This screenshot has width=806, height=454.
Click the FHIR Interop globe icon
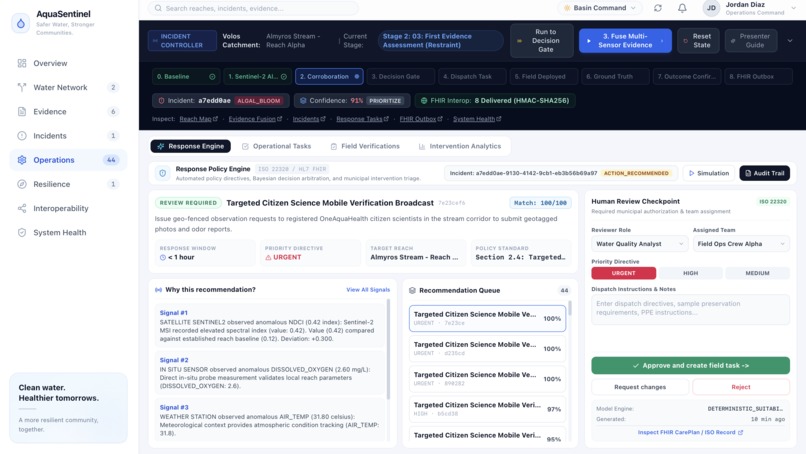(424, 101)
